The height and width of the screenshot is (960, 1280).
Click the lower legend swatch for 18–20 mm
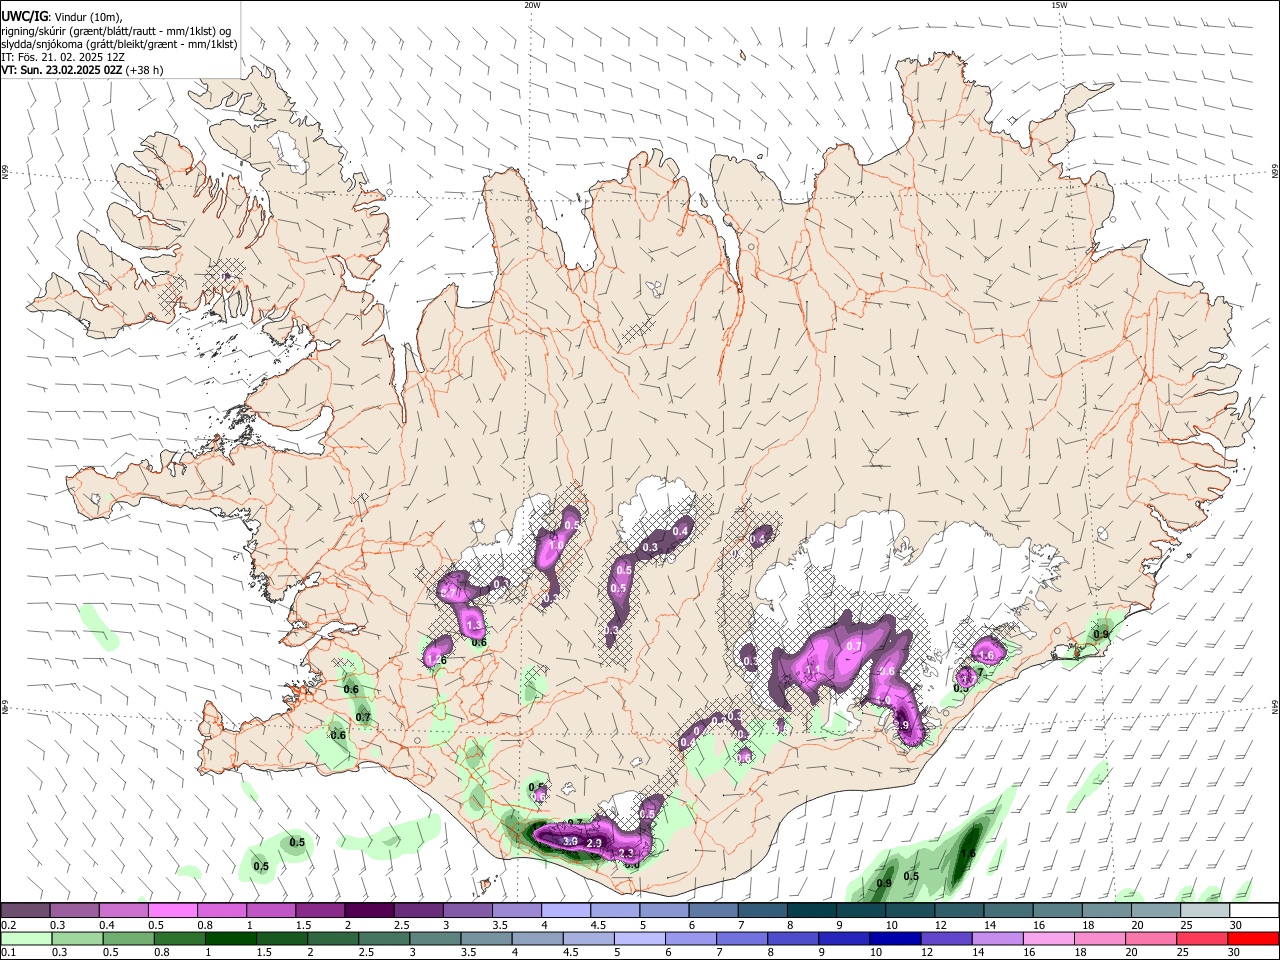1100,938
